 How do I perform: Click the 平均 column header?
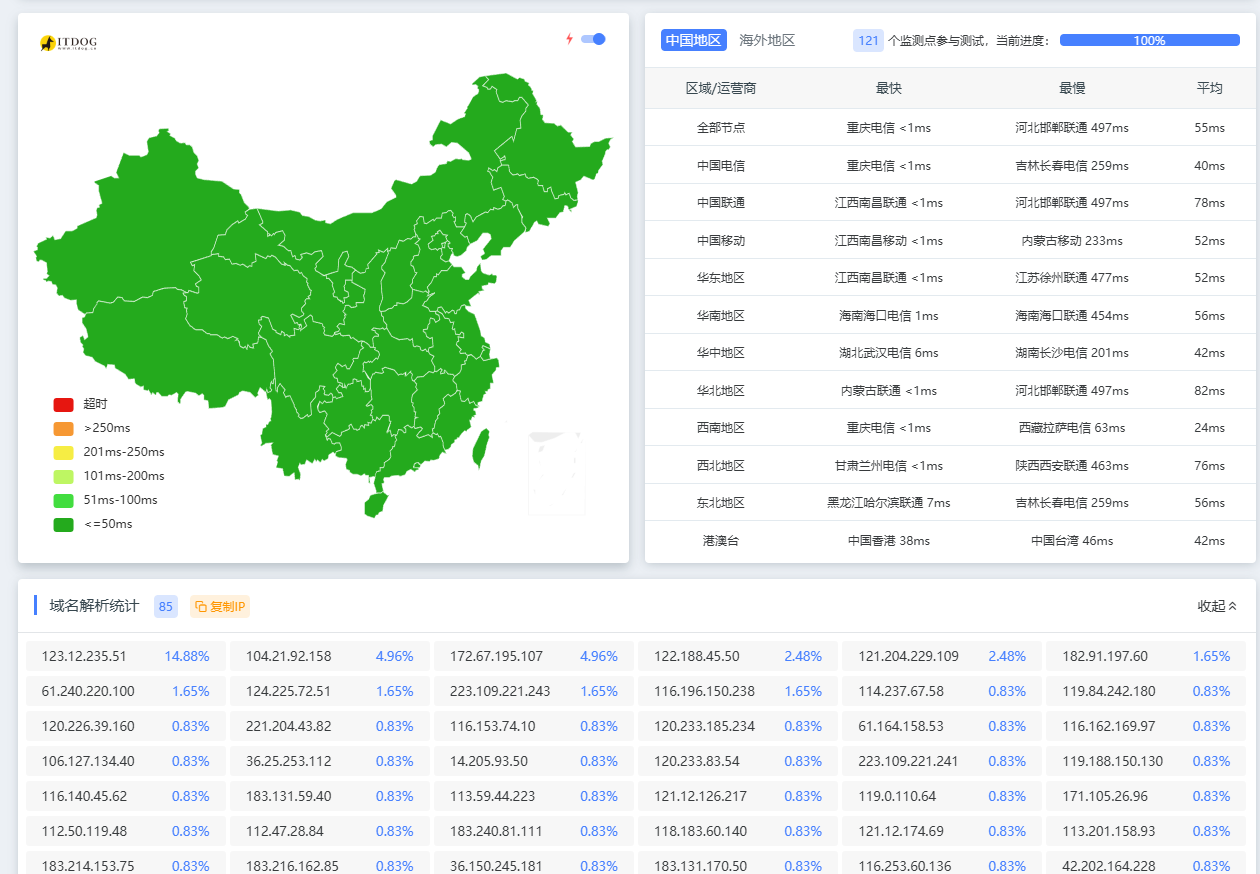[x=1210, y=88]
